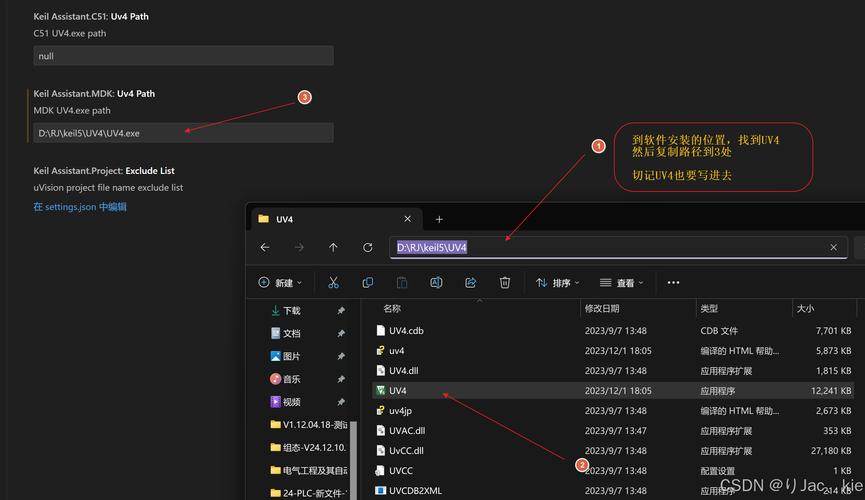Click the Rename icon in toolbar
865x500 pixels.
tap(436, 283)
